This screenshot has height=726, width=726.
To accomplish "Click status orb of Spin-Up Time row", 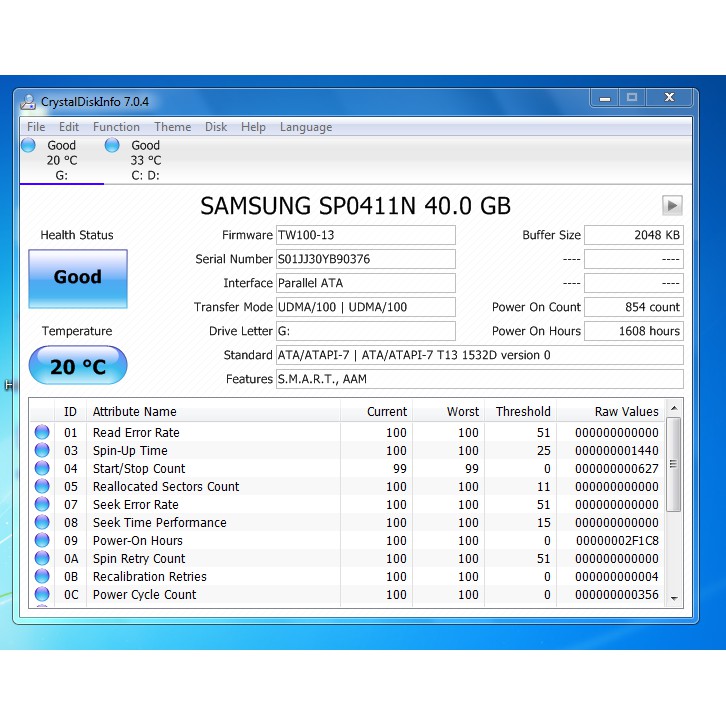I will click(x=42, y=450).
